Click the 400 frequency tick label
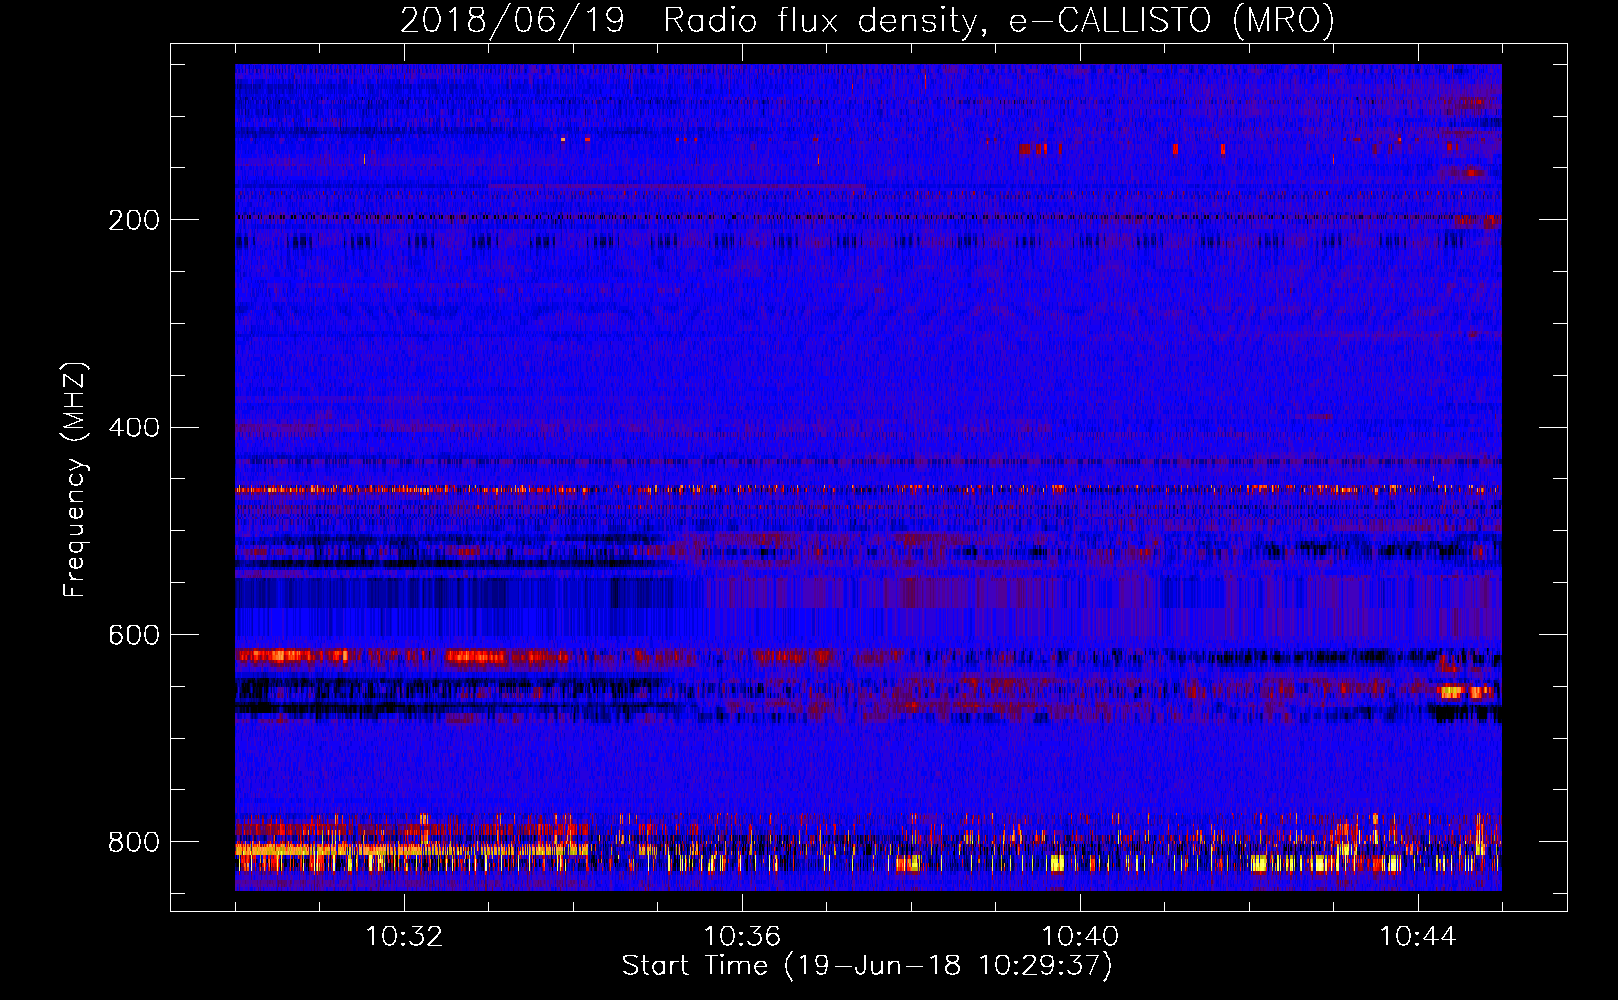 [x=134, y=428]
